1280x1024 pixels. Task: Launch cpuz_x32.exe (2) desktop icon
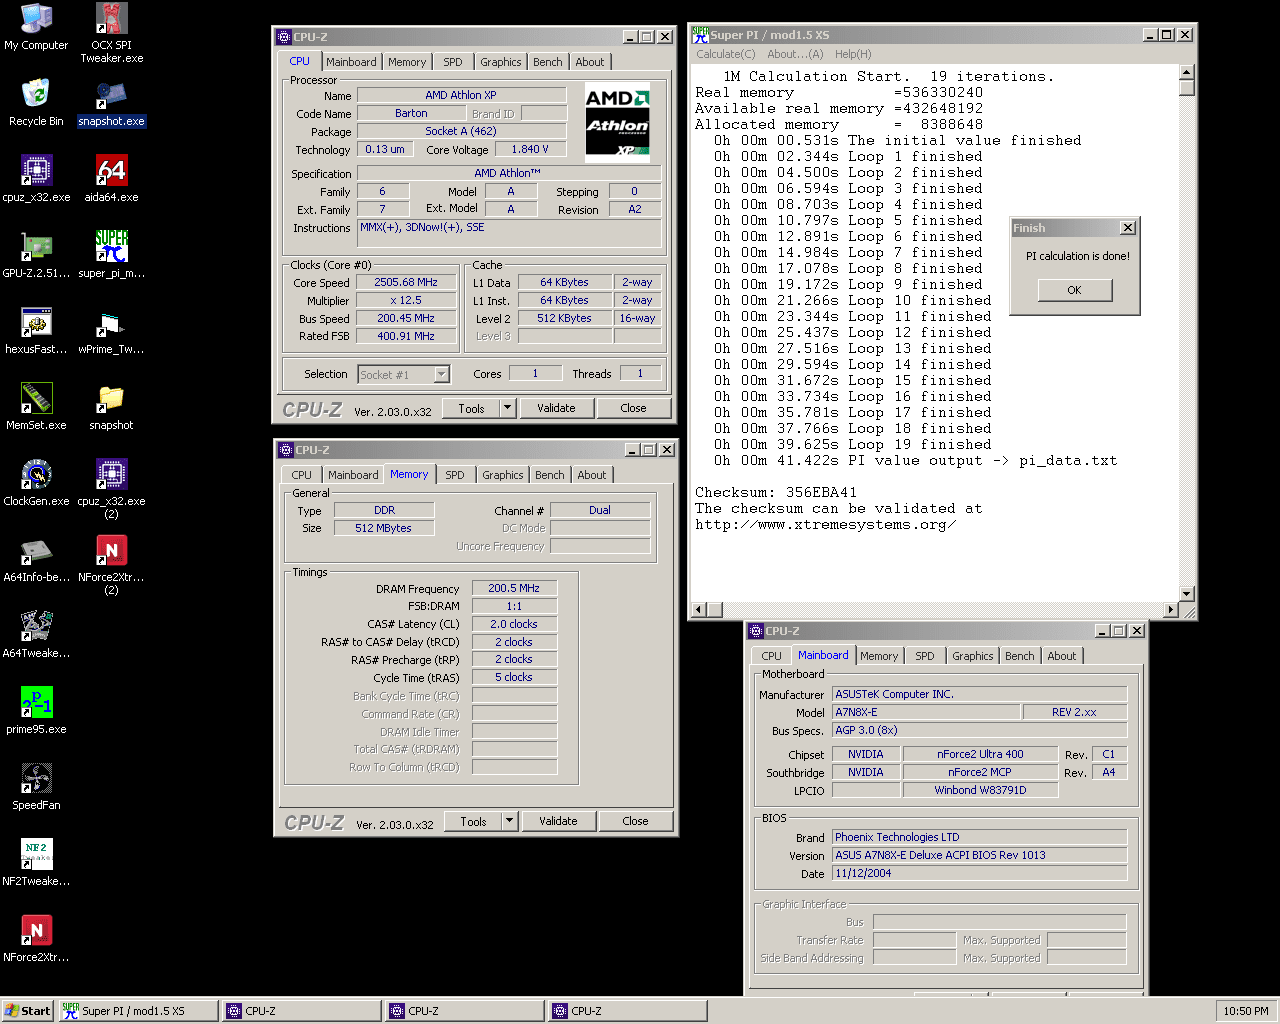(111, 489)
